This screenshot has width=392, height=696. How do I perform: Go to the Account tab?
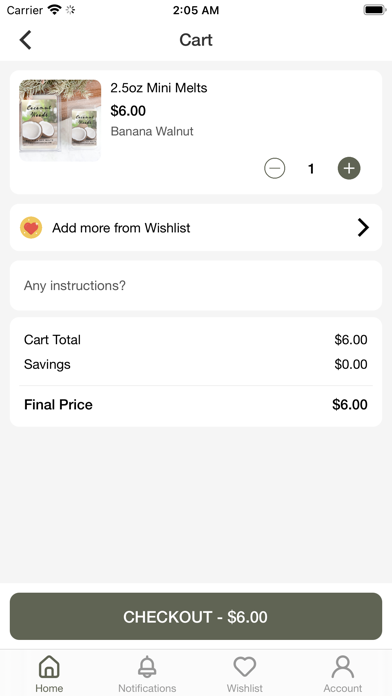[342, 674]
